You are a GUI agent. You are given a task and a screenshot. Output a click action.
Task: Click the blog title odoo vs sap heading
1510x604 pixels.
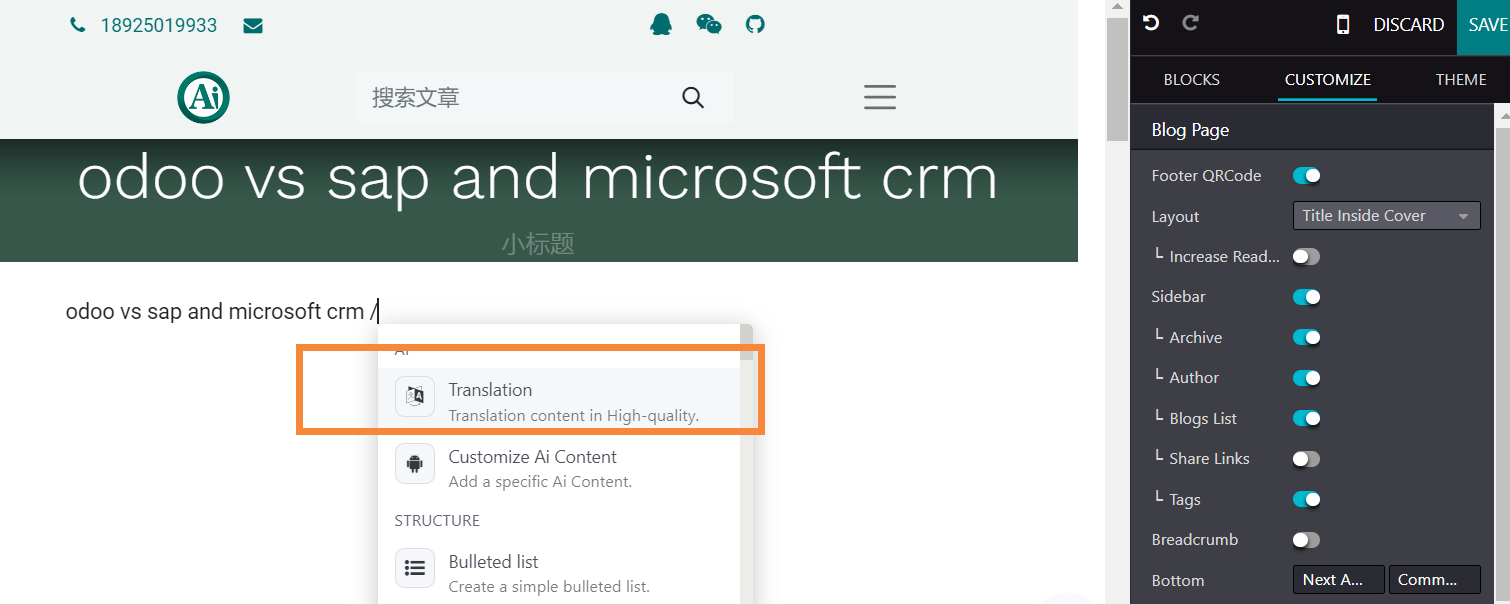[x=538, y=178]
